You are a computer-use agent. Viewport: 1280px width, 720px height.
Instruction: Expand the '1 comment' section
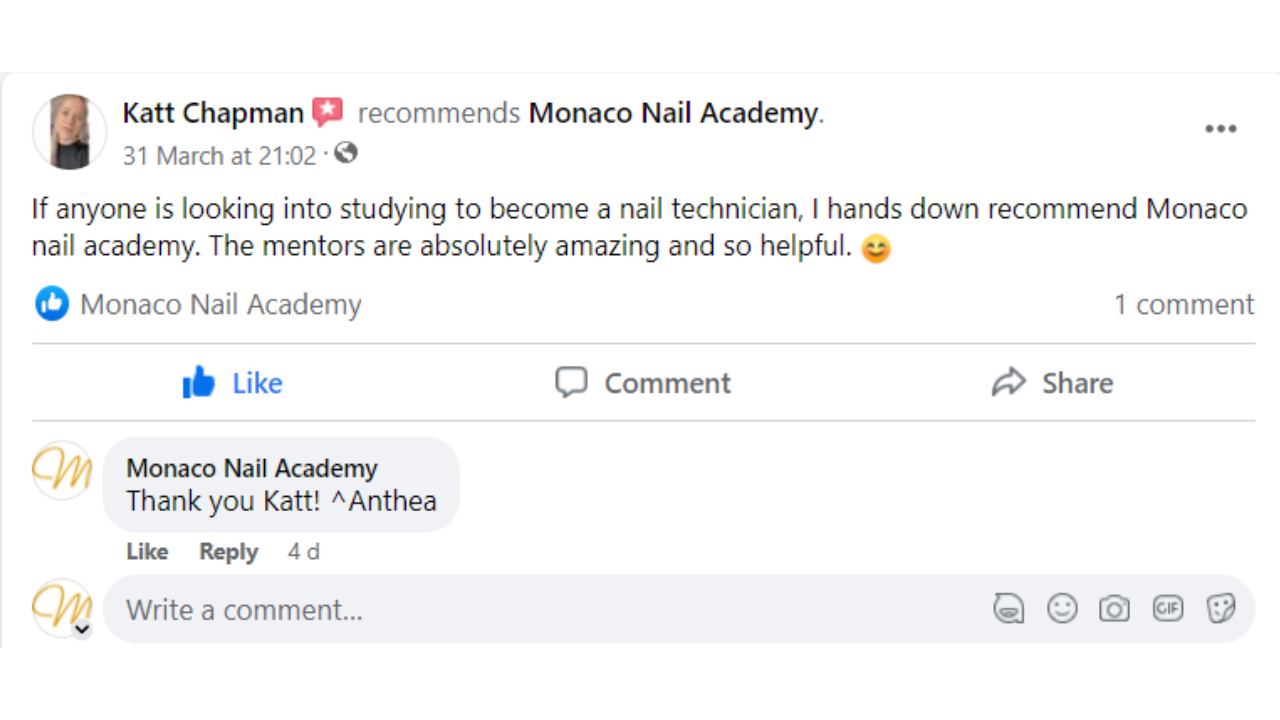tap(1183, 304)
